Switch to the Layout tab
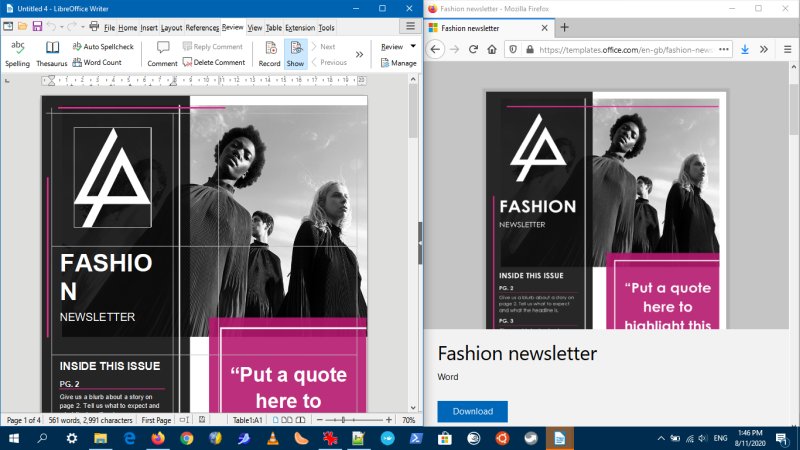 tap(171, 28)
